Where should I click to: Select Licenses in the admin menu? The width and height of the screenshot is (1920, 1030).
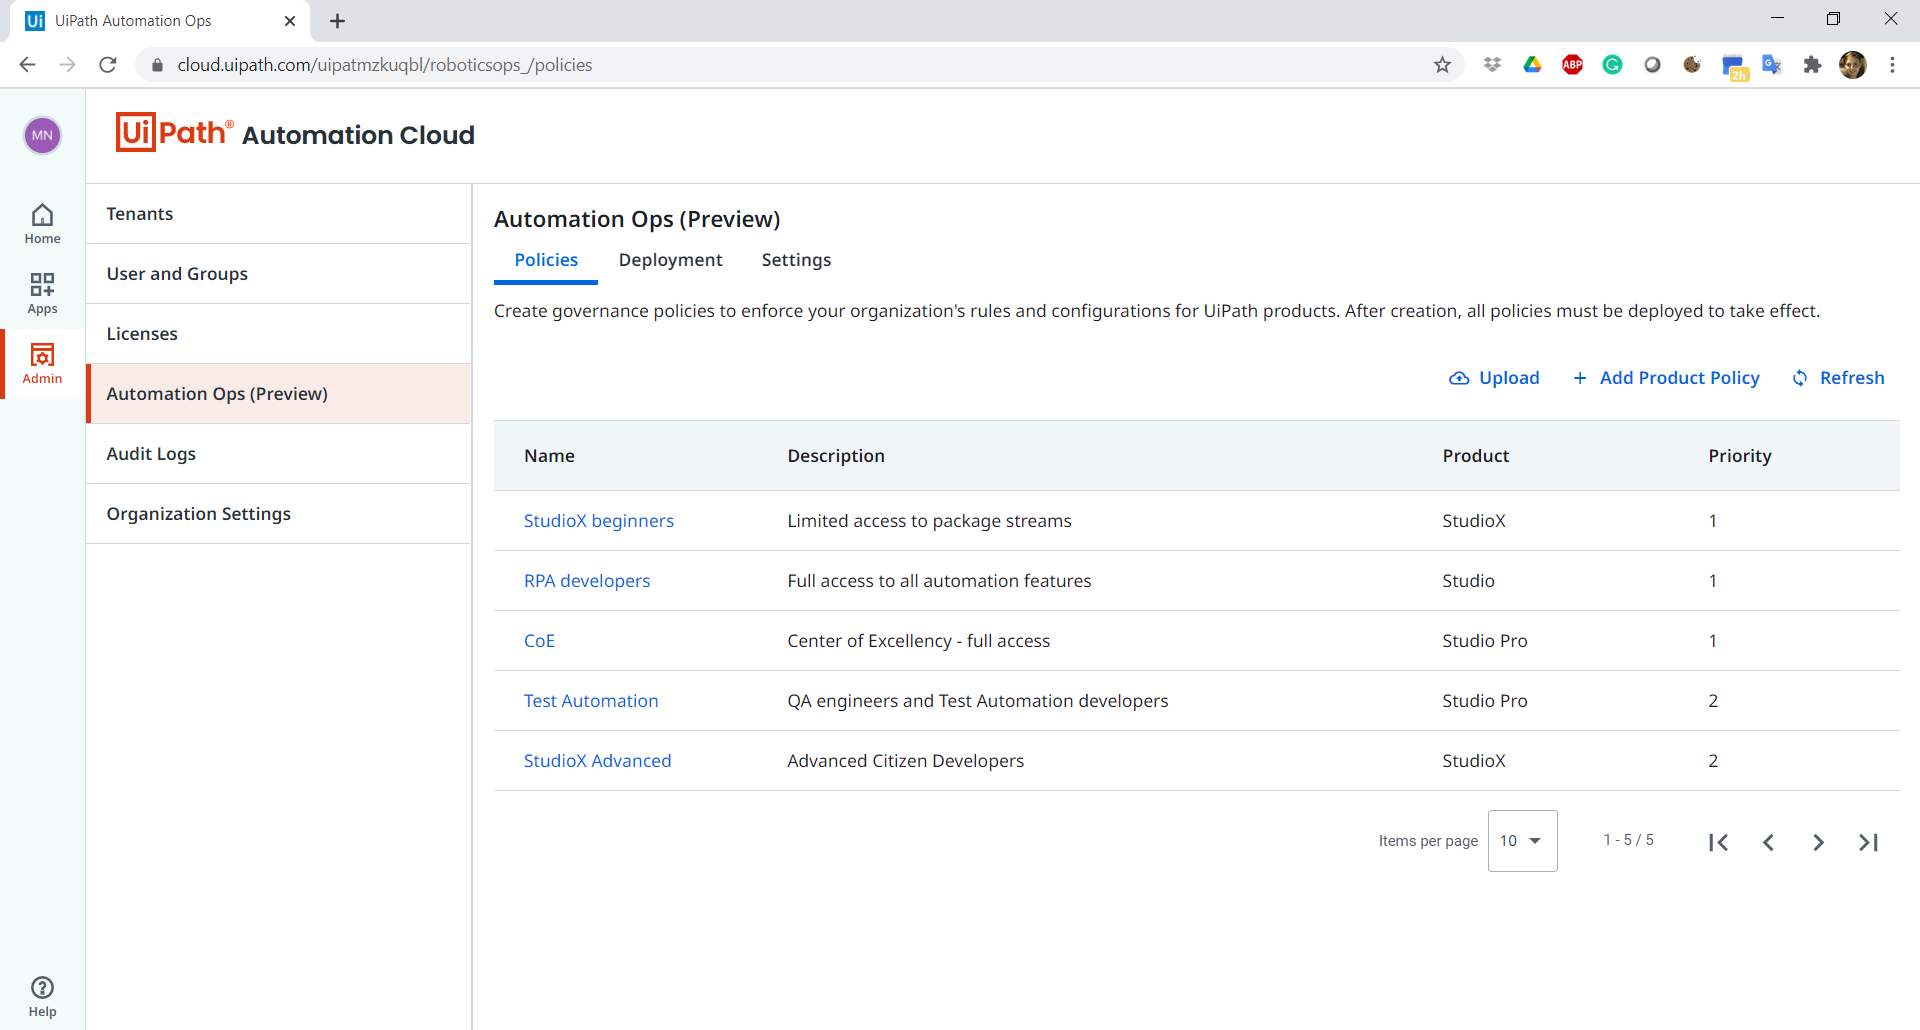coord(142,334)
